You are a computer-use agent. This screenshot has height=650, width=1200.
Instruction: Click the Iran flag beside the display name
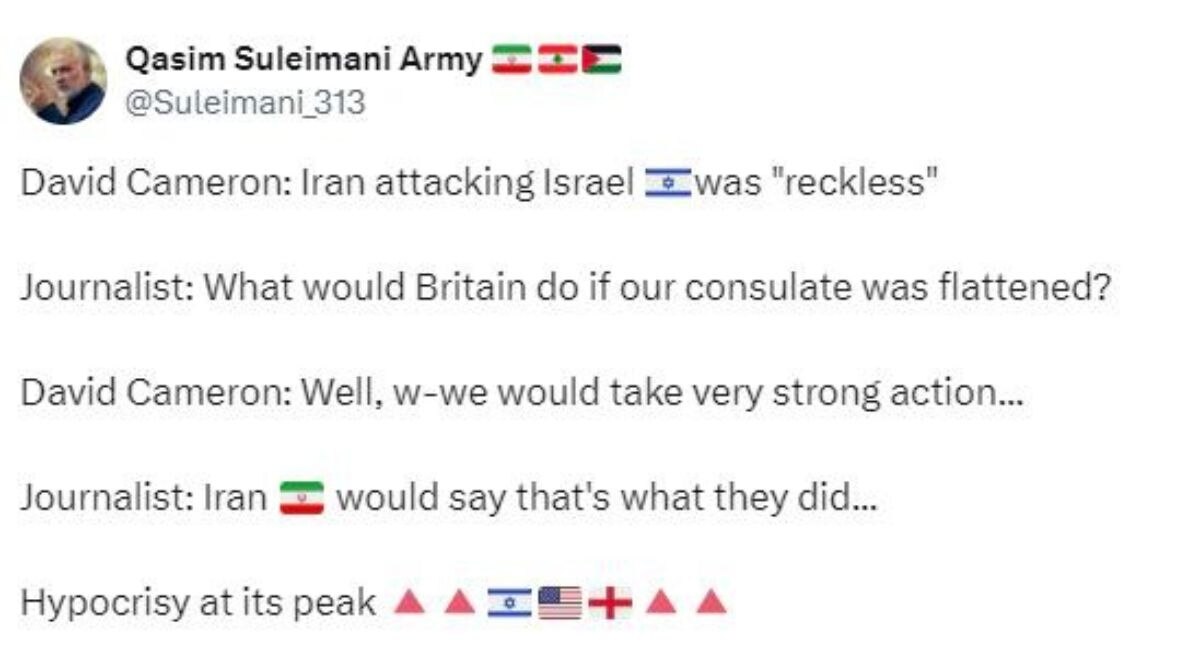click(513, 61)
